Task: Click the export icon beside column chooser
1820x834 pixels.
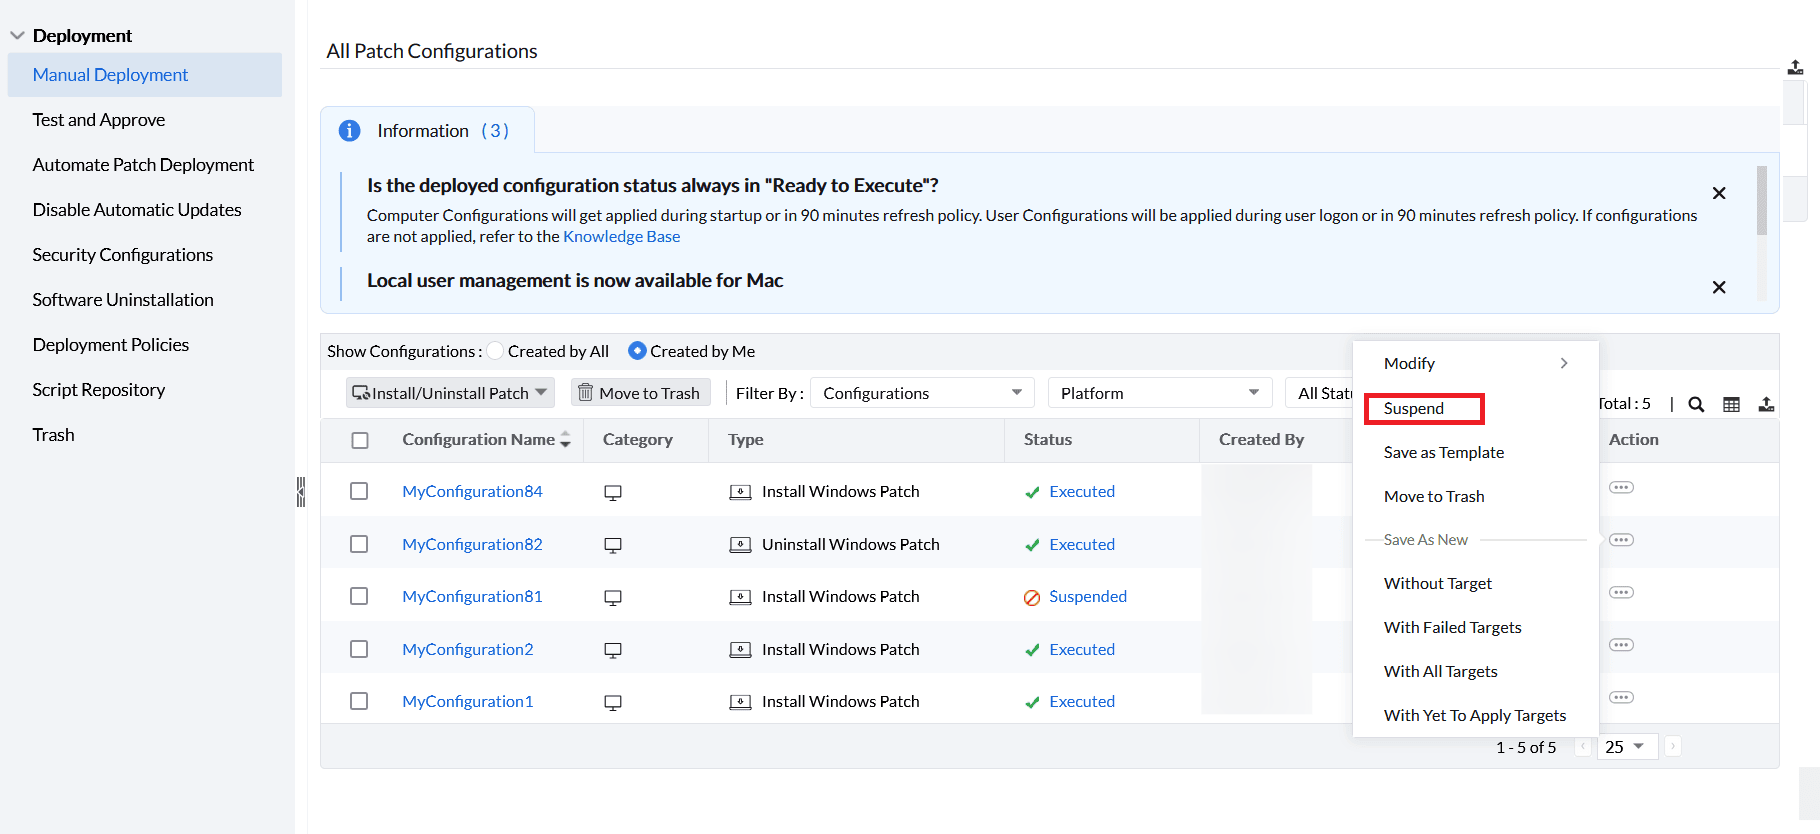Action: tap(1766, 404)
